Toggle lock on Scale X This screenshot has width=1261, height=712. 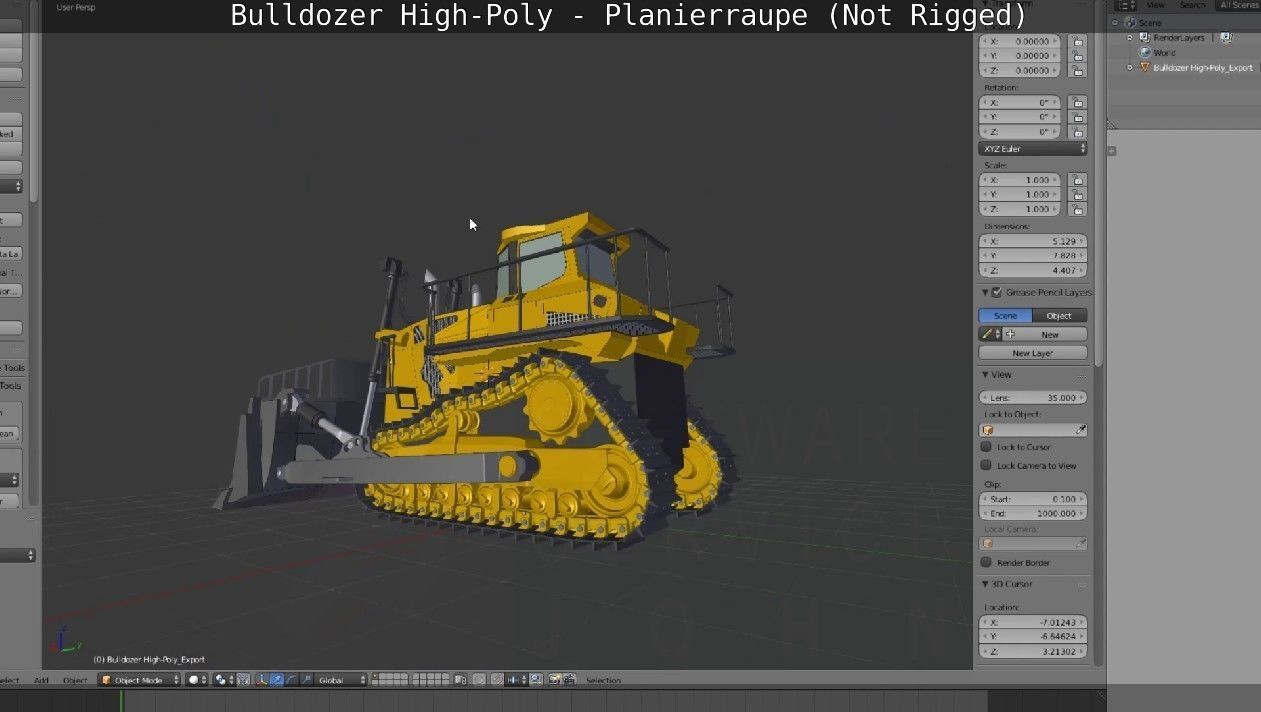coord(1077,180)
